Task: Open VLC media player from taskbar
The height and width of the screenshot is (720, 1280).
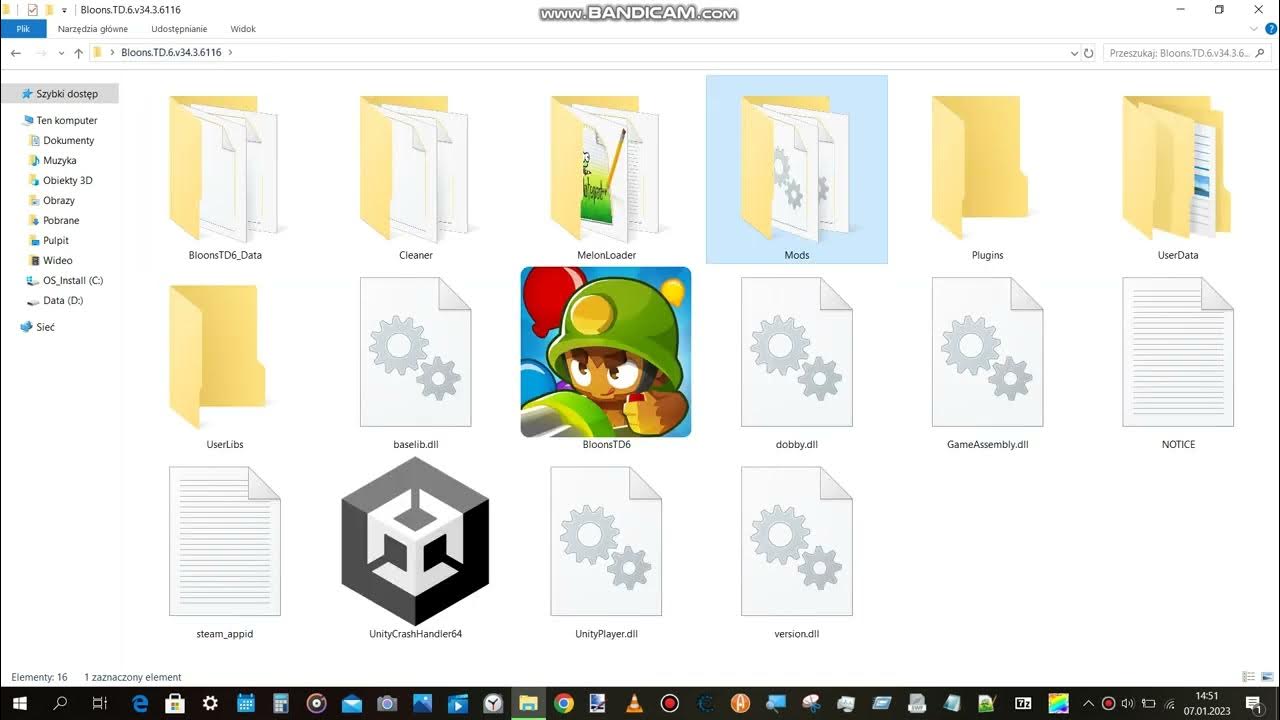Action: (634, 703)
